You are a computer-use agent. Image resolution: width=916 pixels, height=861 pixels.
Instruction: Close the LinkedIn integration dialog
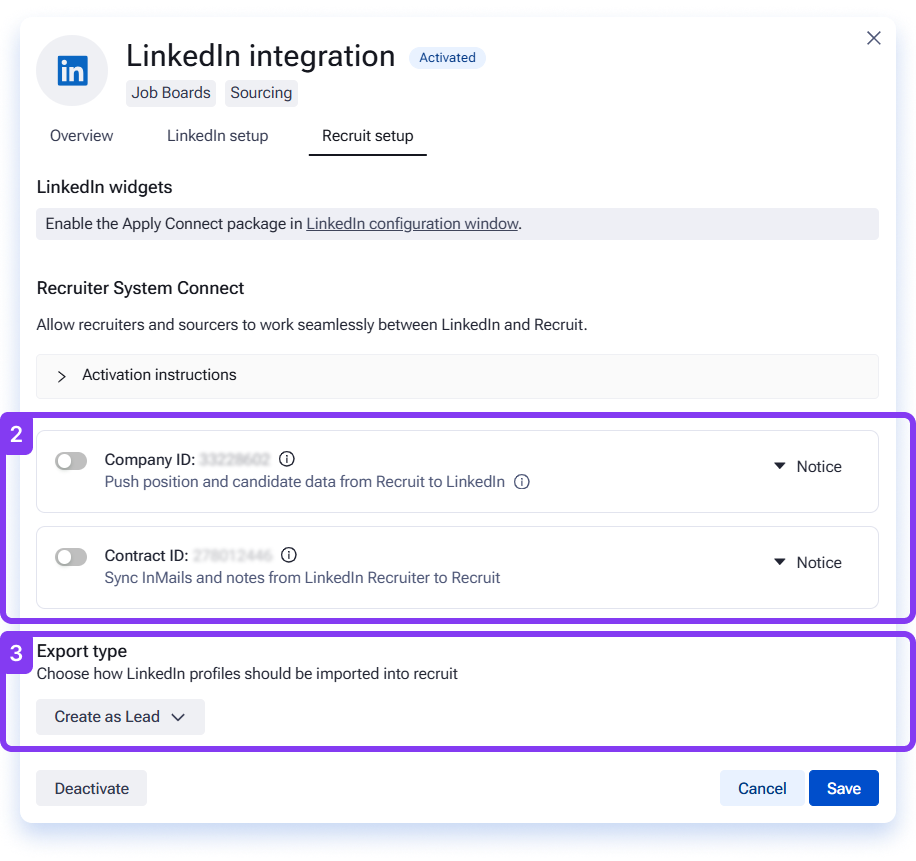coord(873,38)
